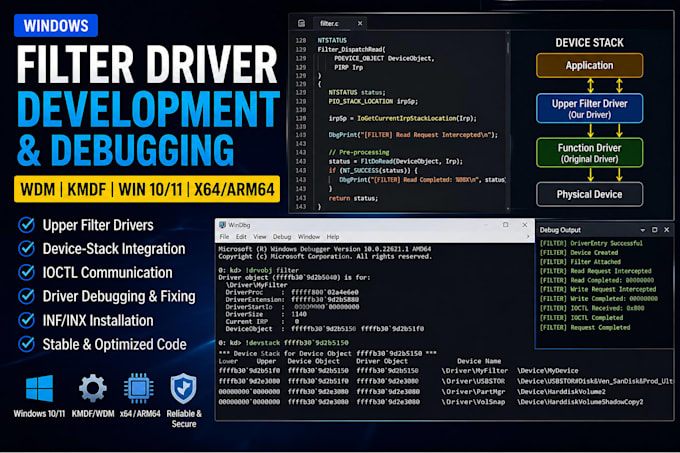The image size is (680, 453).
Task: Maximize the Debug Output panel
Action: [x=654, y=230]
